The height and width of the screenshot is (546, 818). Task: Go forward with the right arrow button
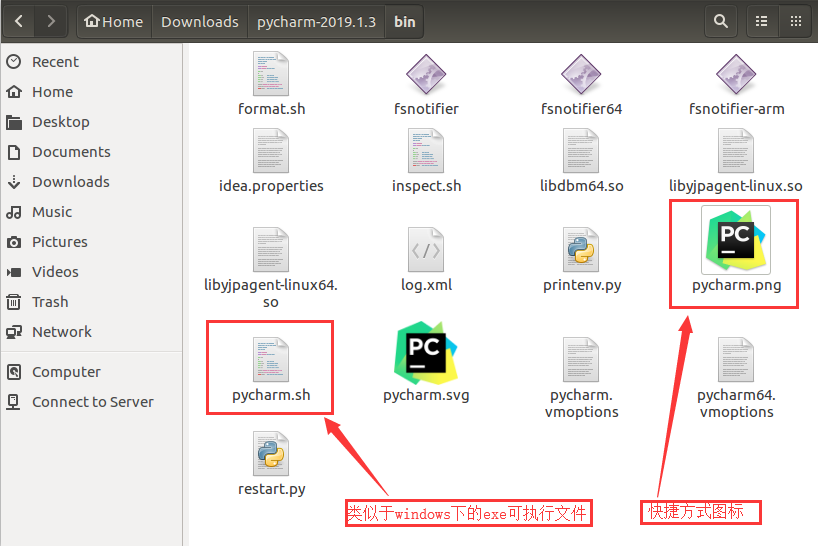pos(51,21)
